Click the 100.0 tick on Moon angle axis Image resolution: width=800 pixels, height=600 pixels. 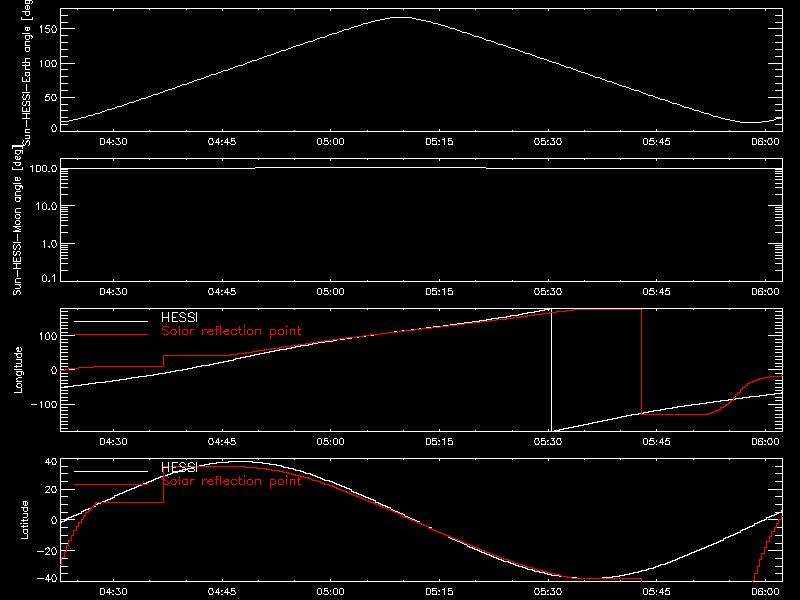pyautogui.click(x=43, y=168)
